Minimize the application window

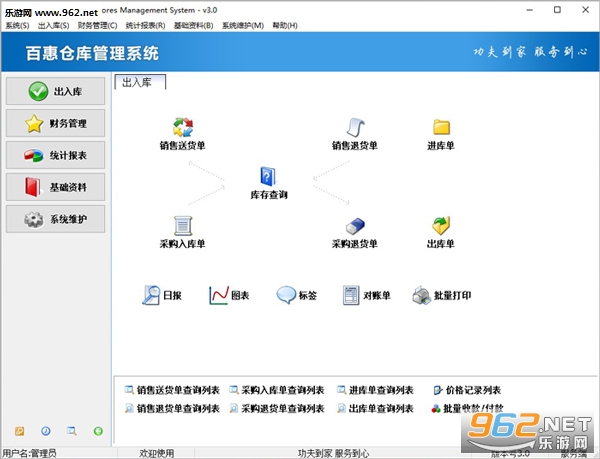pyautogui.click(x=530, y=10)
